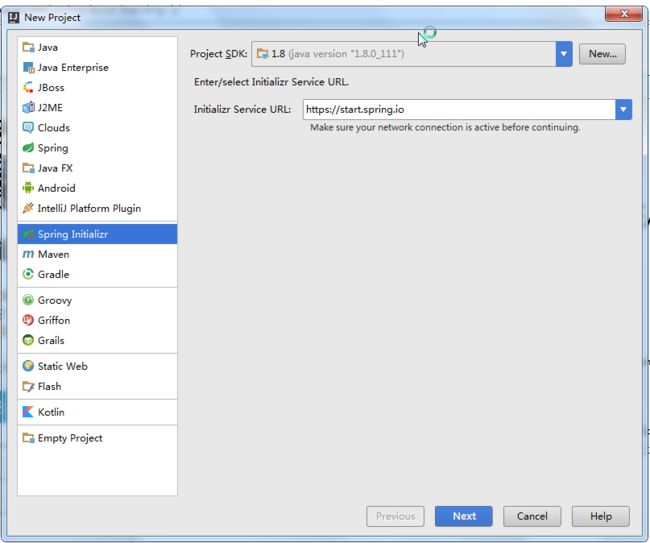650x543 pixels.
Task: Select Gradle in the list
Action: point(97,274)
